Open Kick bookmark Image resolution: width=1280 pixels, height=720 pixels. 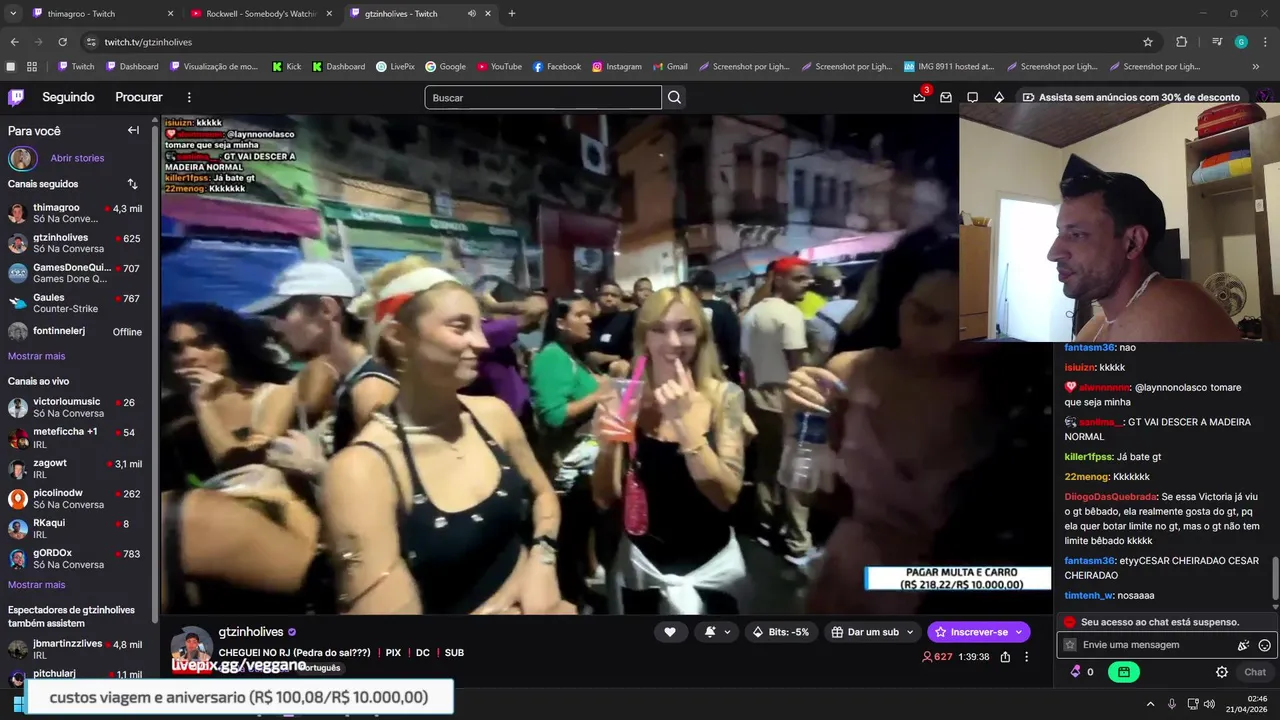click(286, 67)
